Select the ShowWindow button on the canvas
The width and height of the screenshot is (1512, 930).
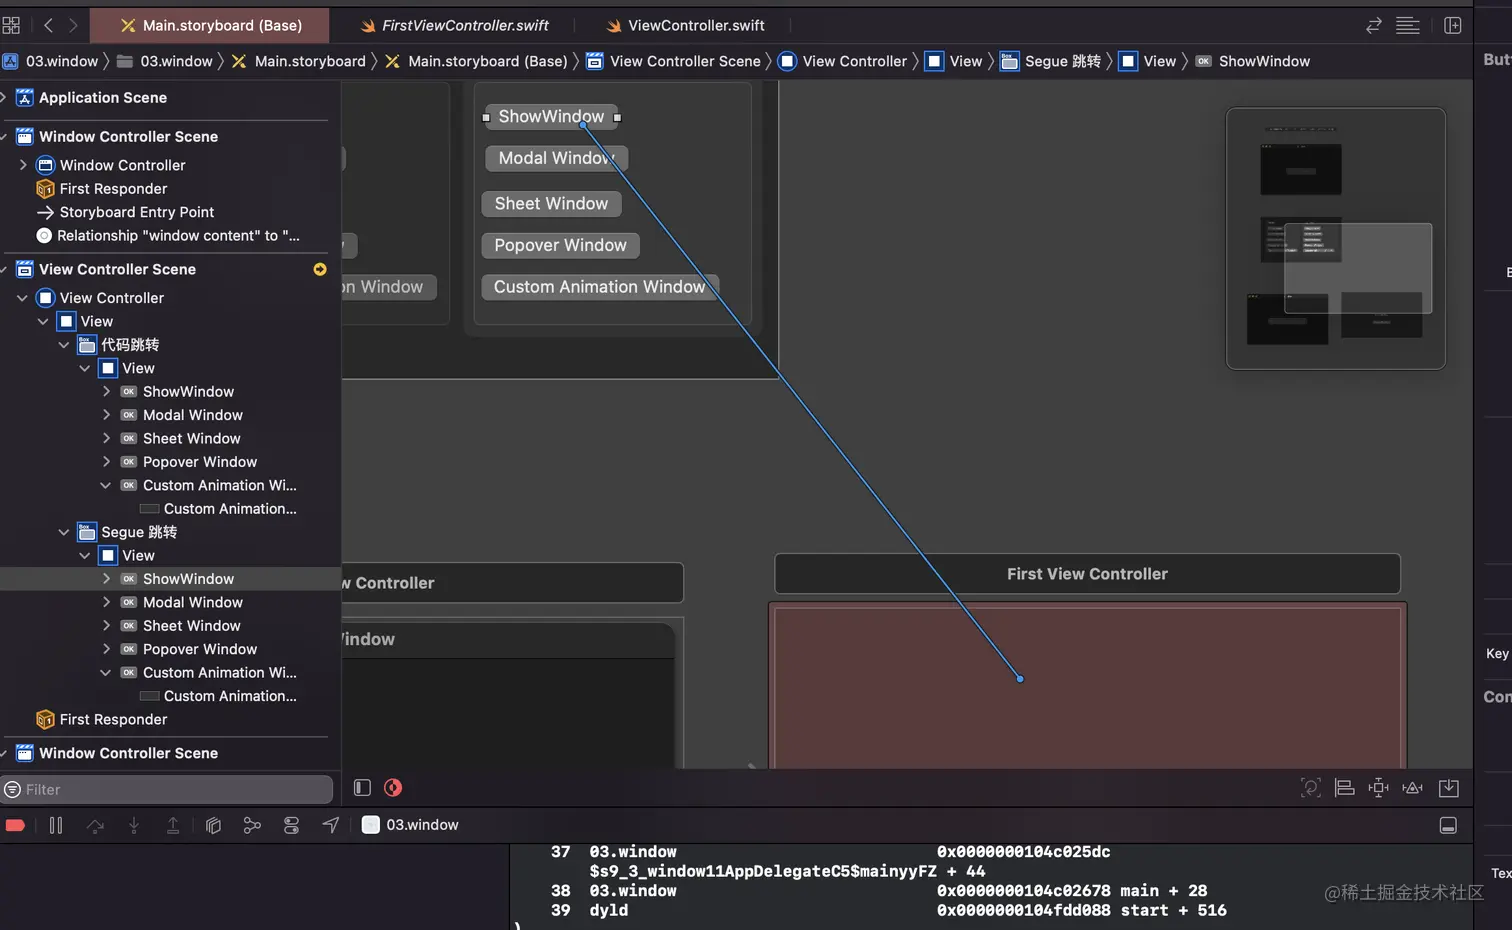551,117
